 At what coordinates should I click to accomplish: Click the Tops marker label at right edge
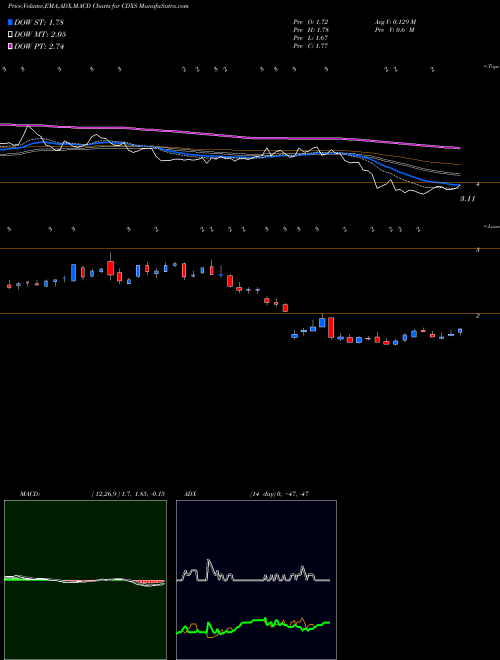pos(491,67)
